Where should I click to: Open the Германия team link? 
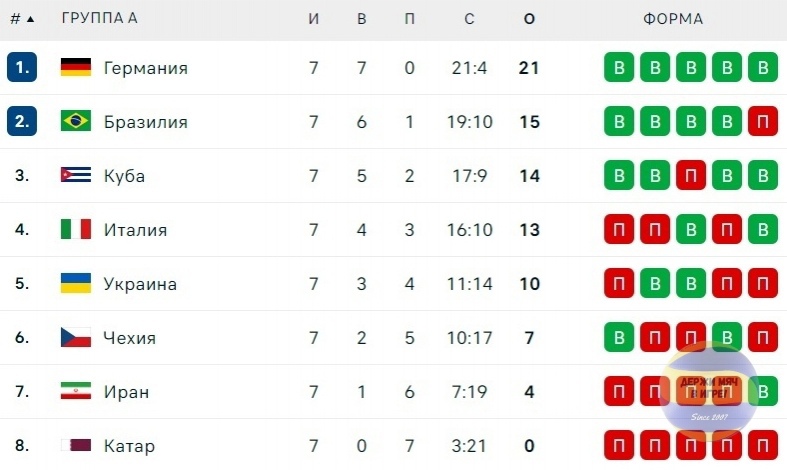pyautogui.click(x=146, y=68)
